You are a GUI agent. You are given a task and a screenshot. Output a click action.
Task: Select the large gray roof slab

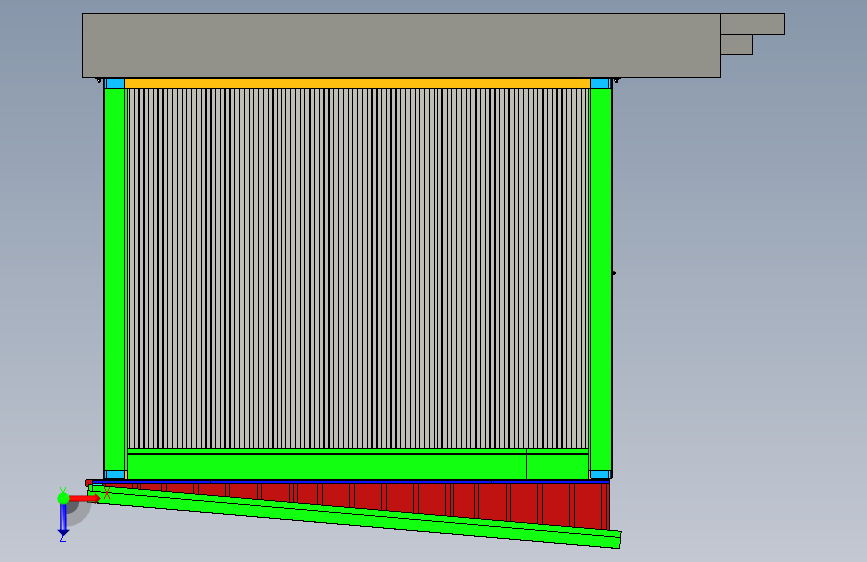coord(401,45)
